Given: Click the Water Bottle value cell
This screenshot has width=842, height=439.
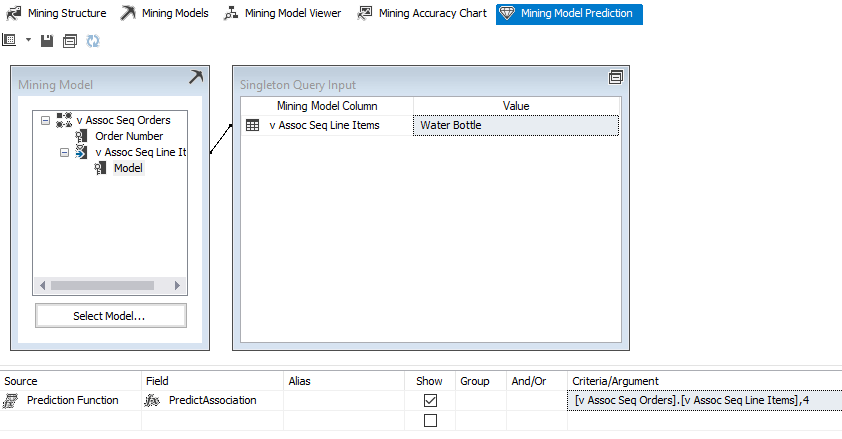Looking at the screenshot, I should pos(515,125).
